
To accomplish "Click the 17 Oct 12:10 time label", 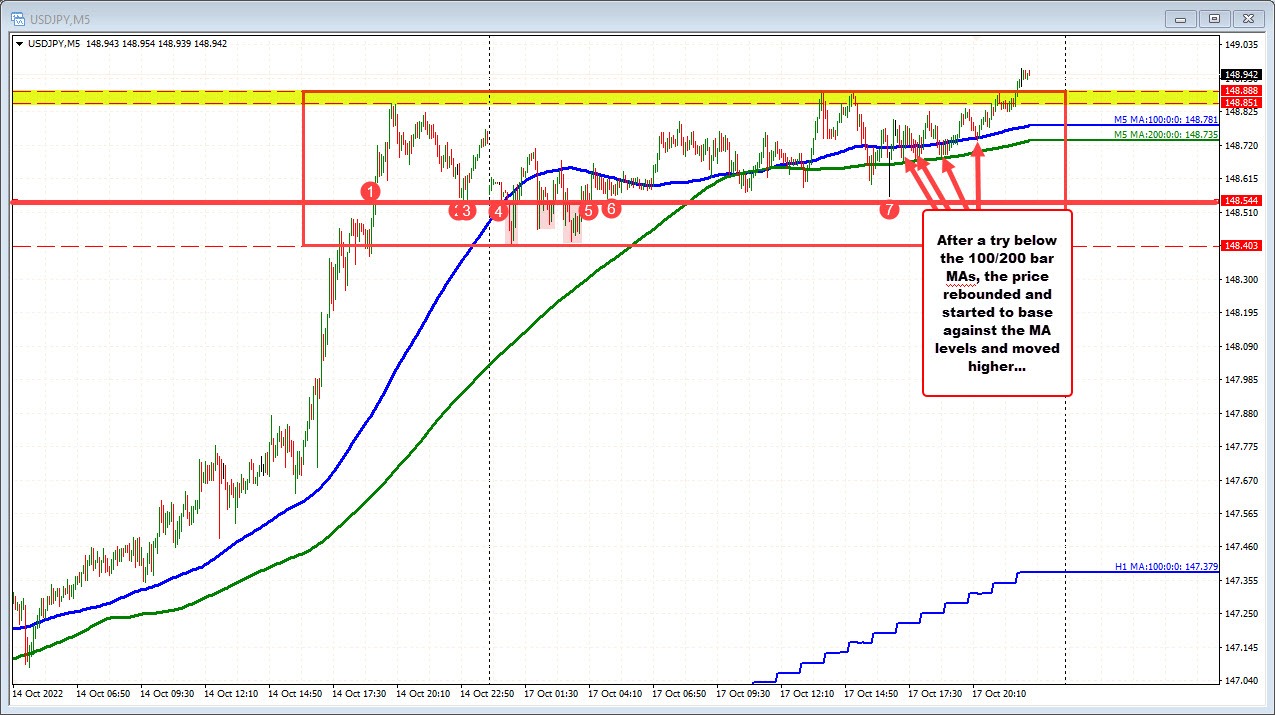I will point(807,692).
